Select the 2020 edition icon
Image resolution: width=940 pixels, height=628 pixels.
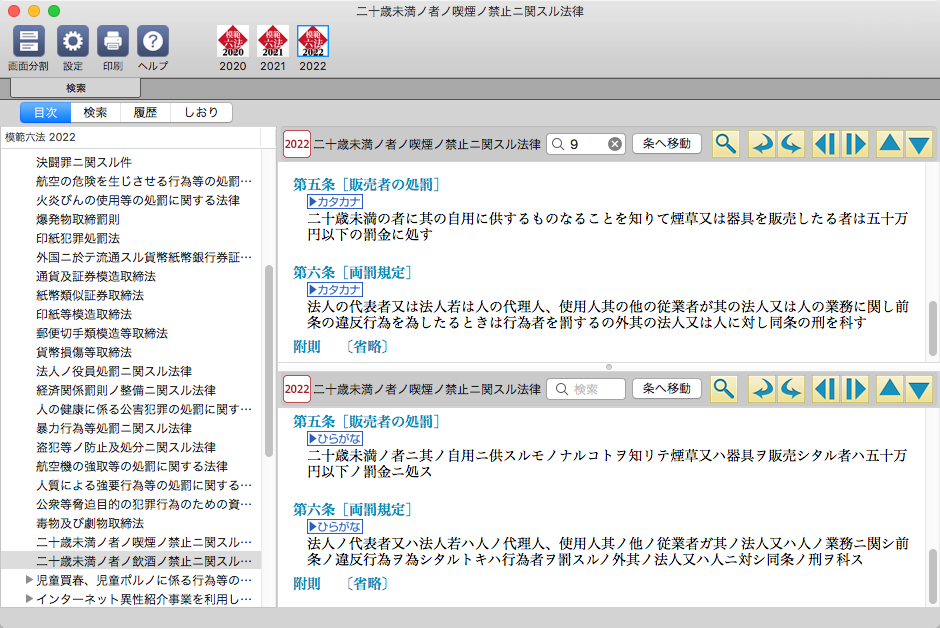233,41
